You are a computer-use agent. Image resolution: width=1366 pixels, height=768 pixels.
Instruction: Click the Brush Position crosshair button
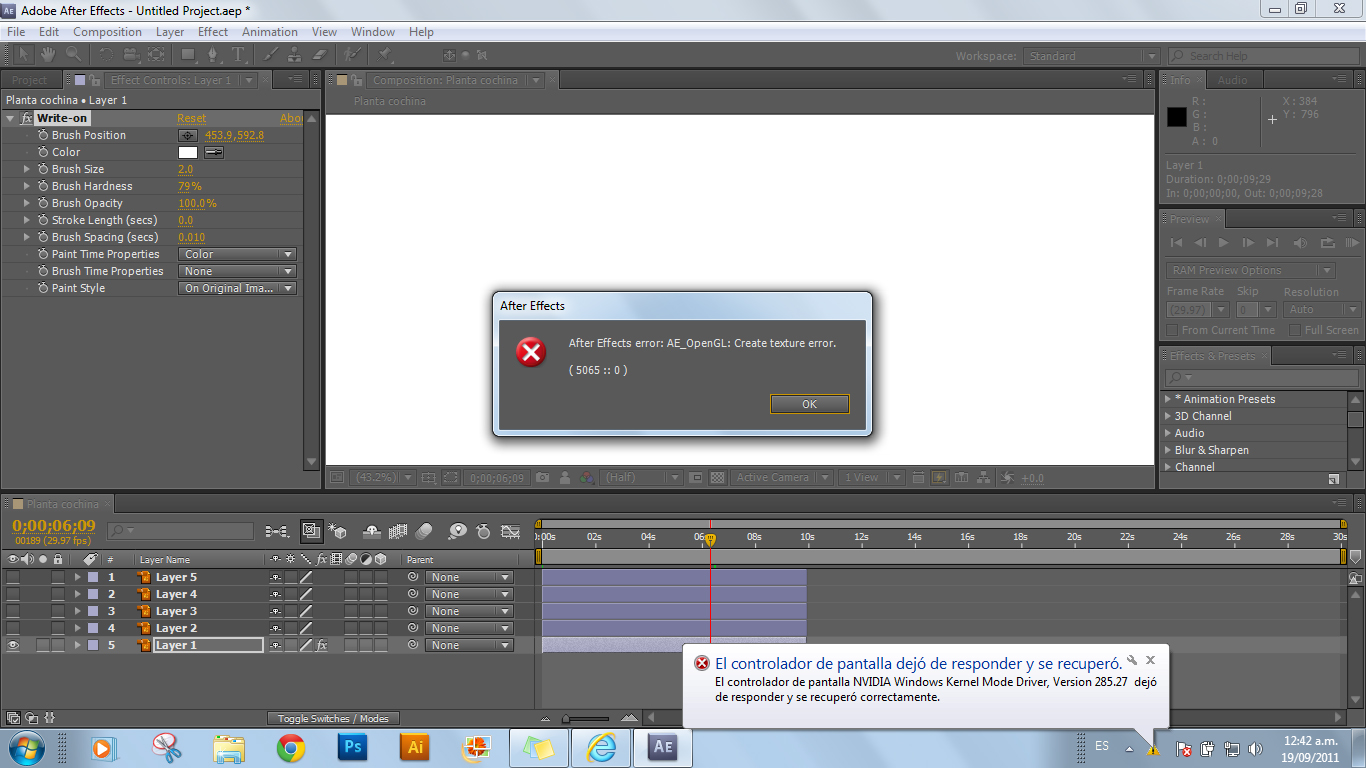click(188, 135)
